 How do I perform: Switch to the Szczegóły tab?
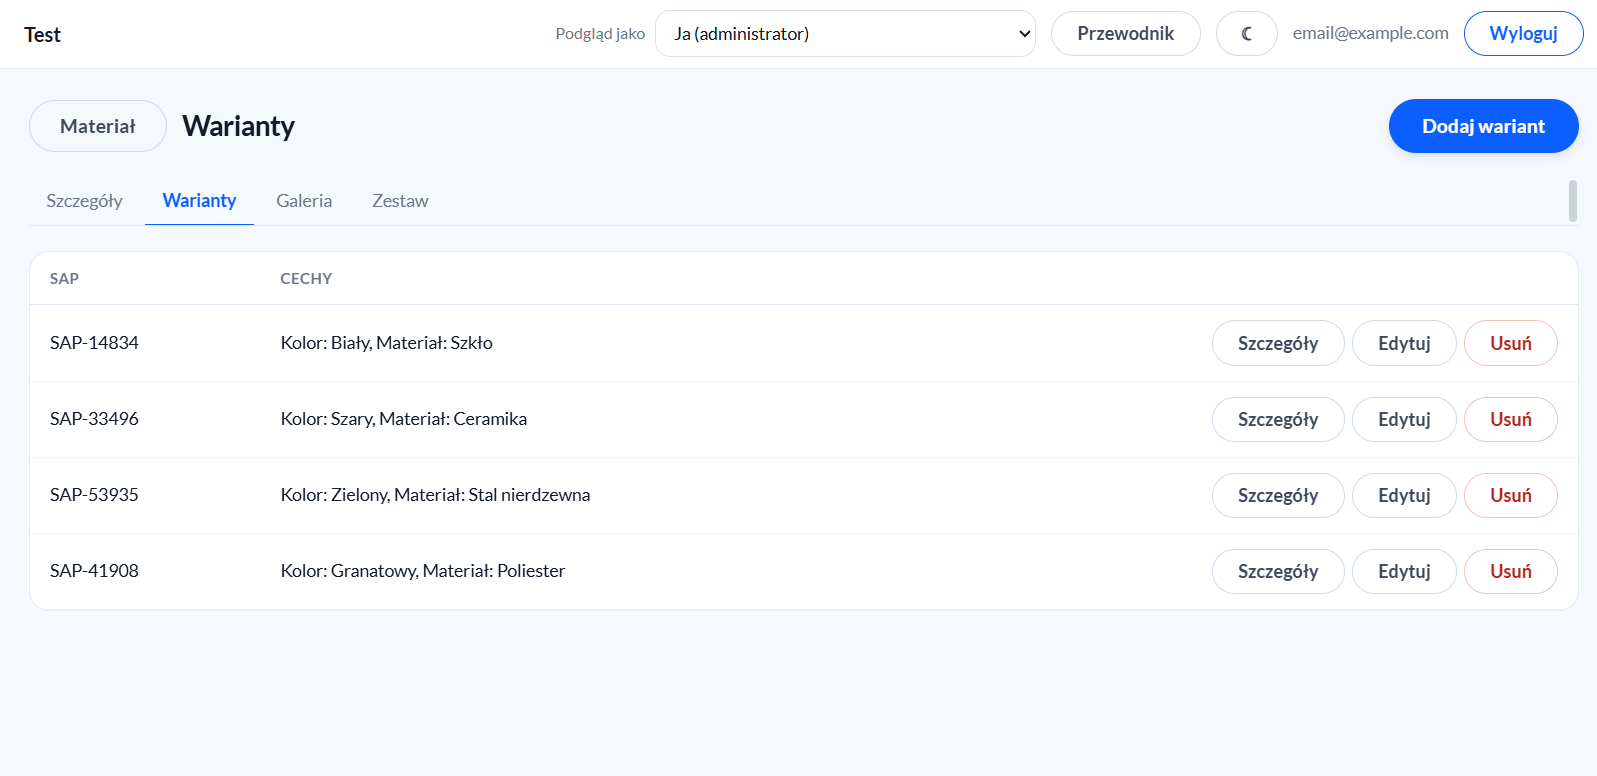tap(84, 201)
